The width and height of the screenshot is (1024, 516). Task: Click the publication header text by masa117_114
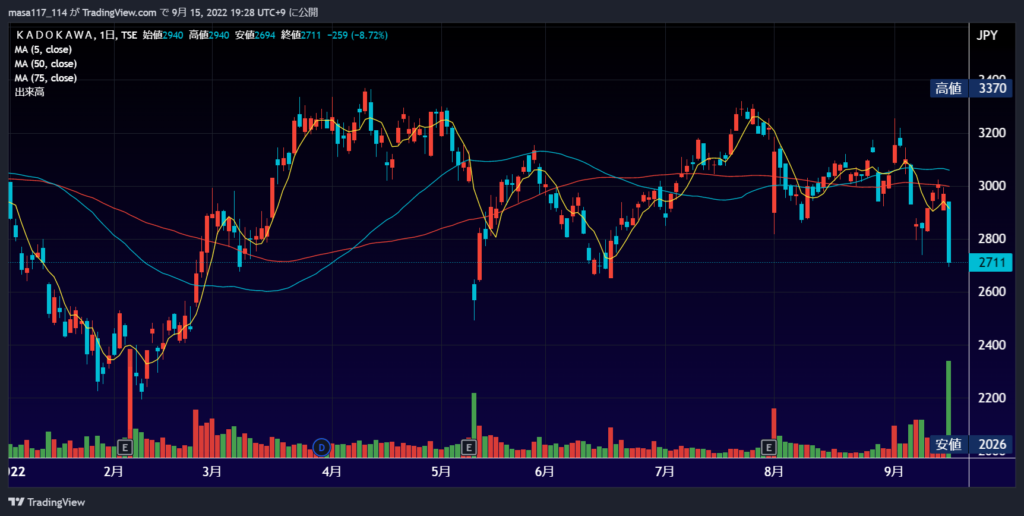[x=163, y=12]
